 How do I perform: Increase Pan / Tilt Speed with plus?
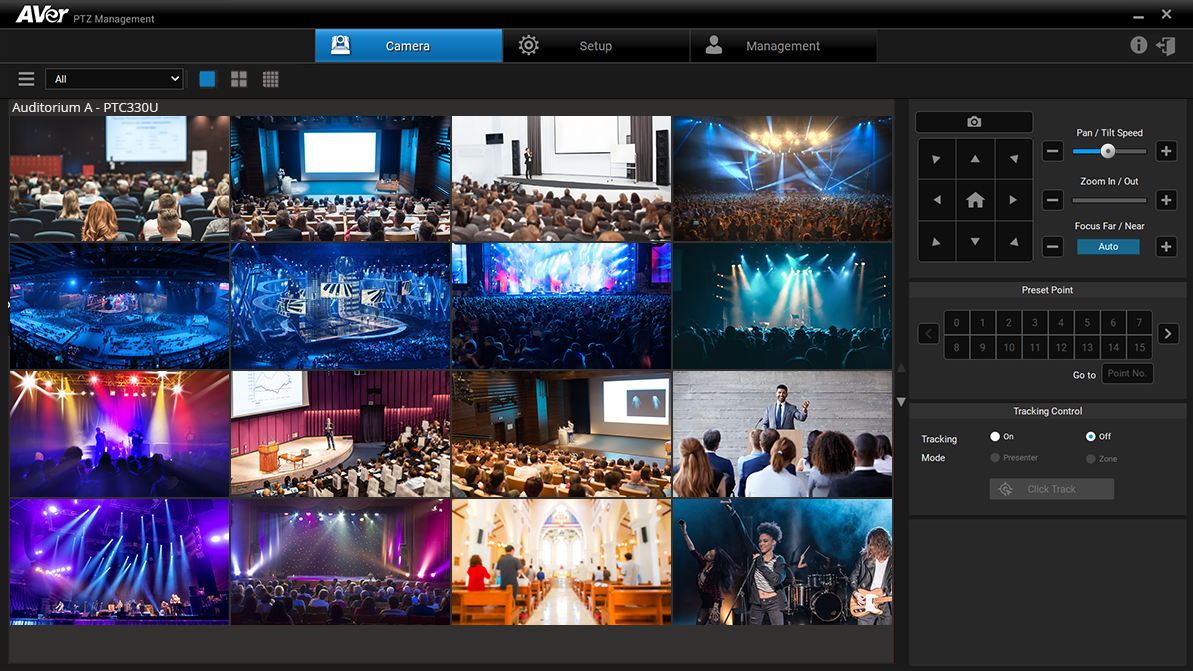1166,151
